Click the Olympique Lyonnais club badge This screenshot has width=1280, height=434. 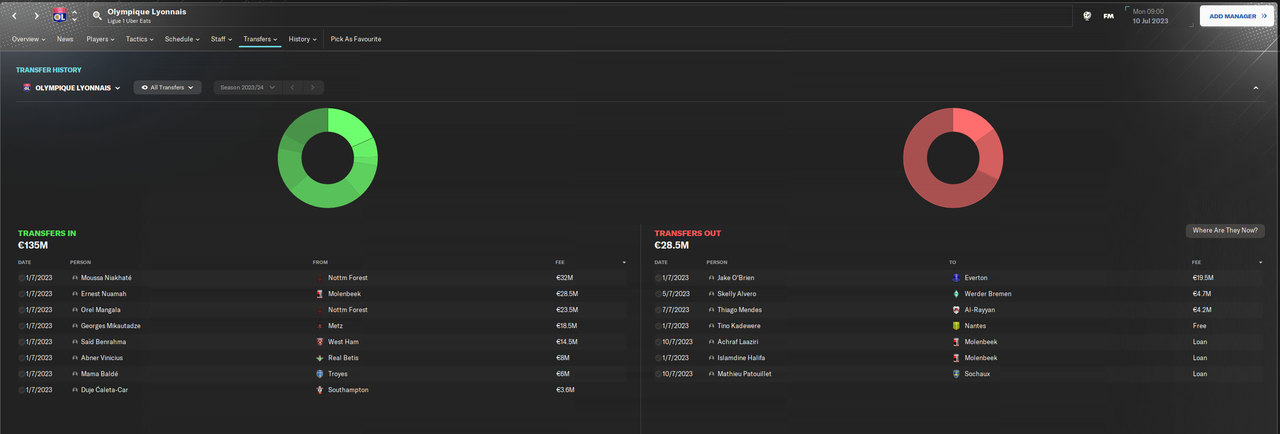point(59,16)
